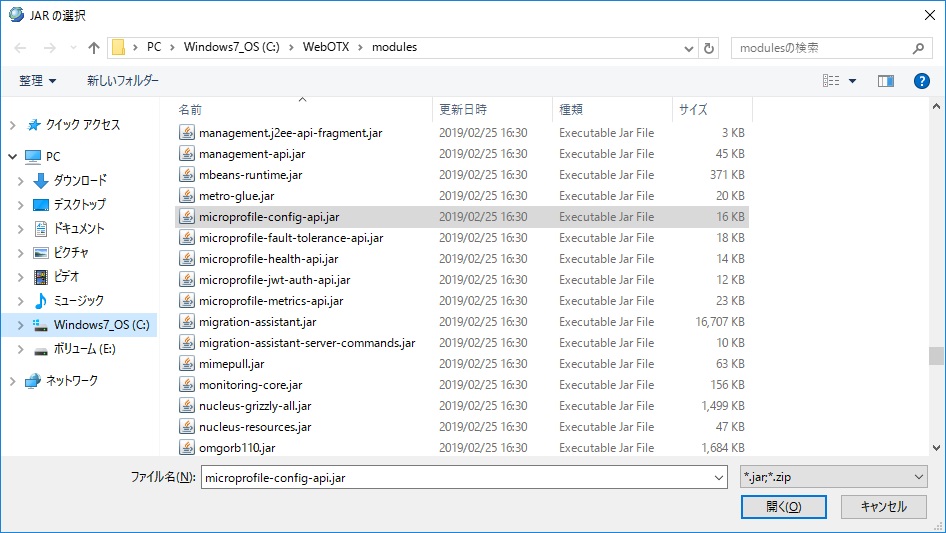Click the vertical scrollbar thumb in file list

point(936,356)
